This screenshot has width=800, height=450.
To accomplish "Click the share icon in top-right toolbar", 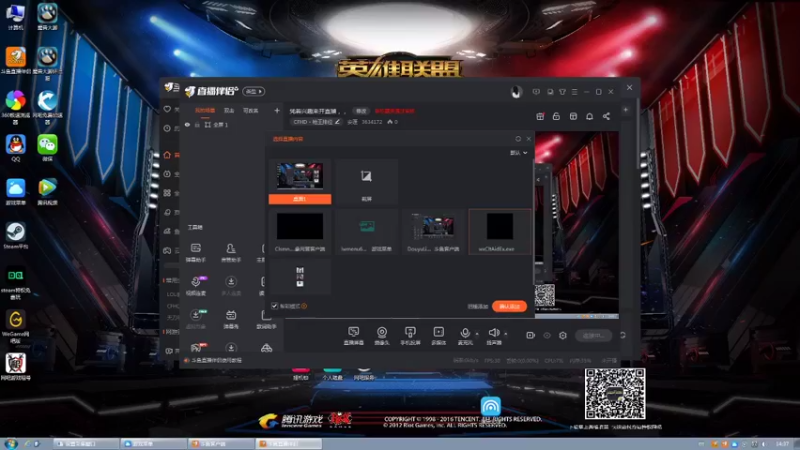I will coord(606,116).
